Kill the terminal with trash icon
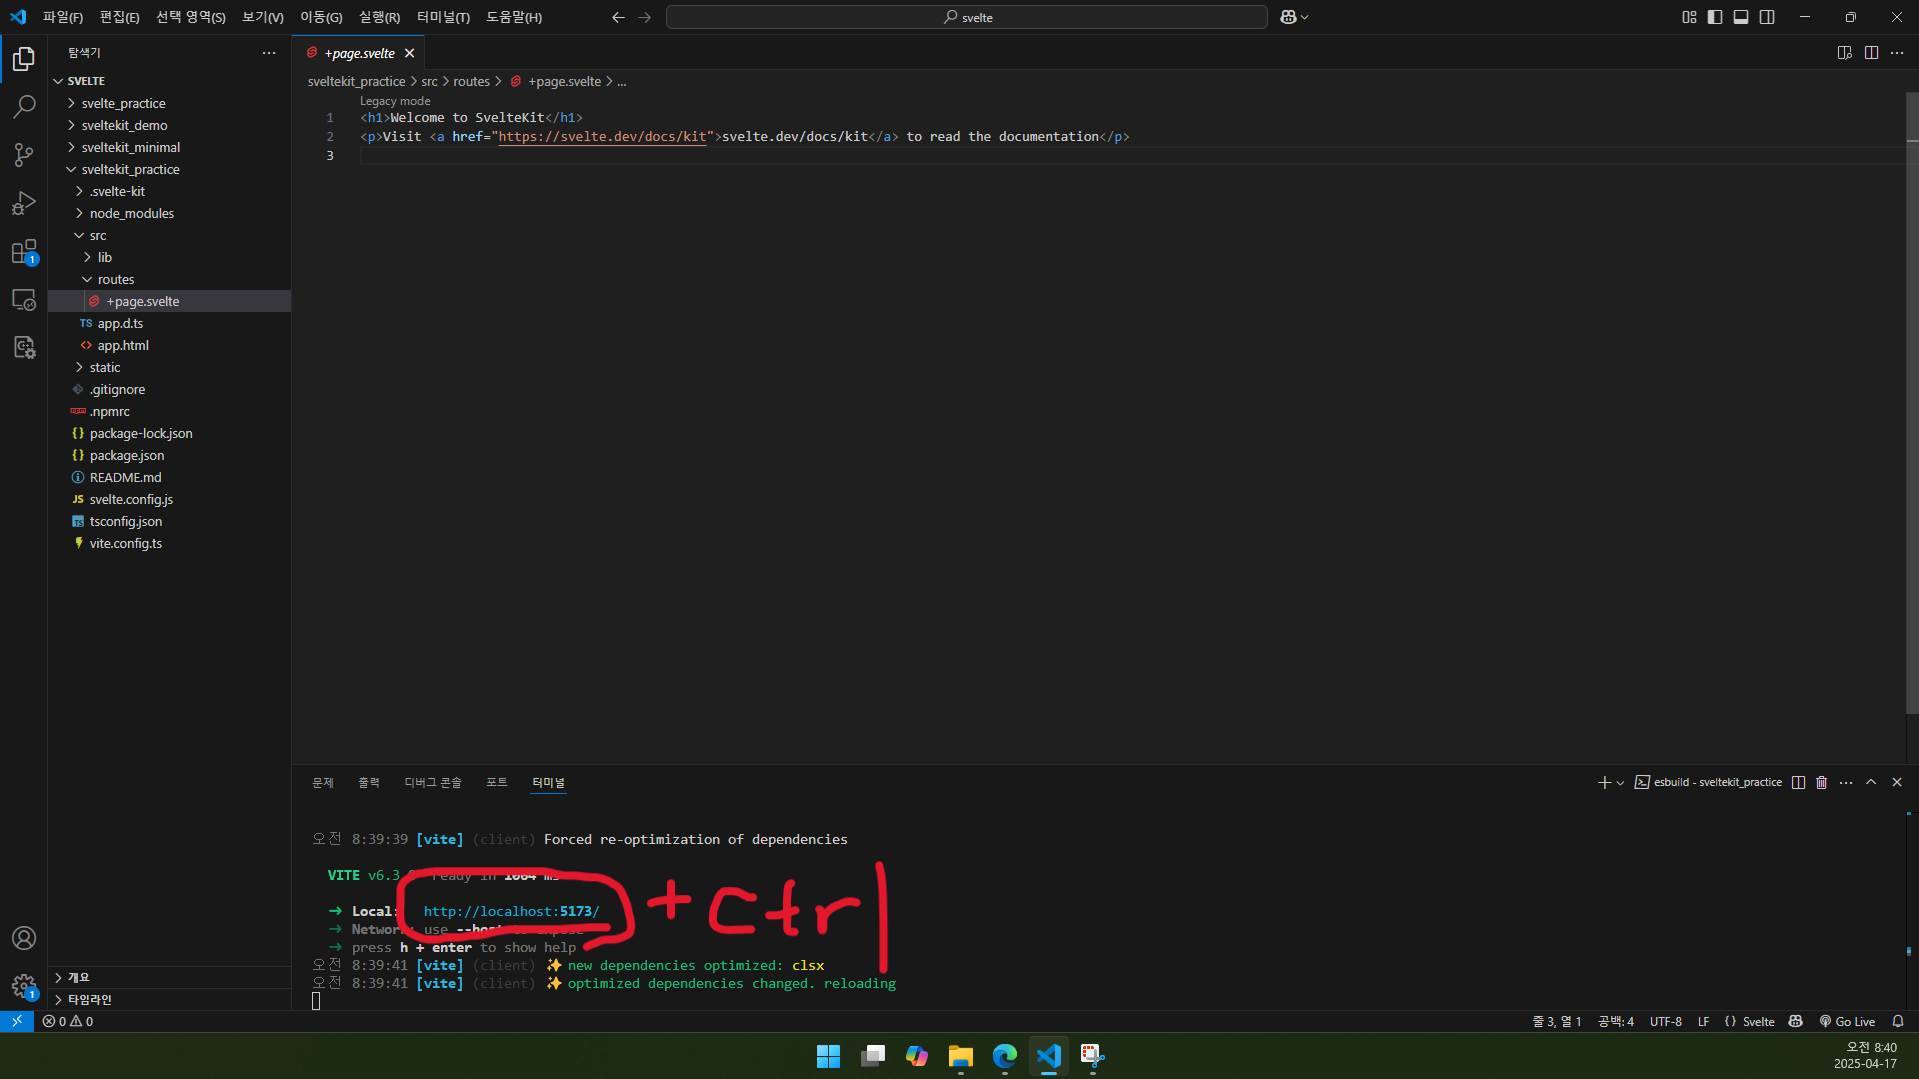 1821,782
